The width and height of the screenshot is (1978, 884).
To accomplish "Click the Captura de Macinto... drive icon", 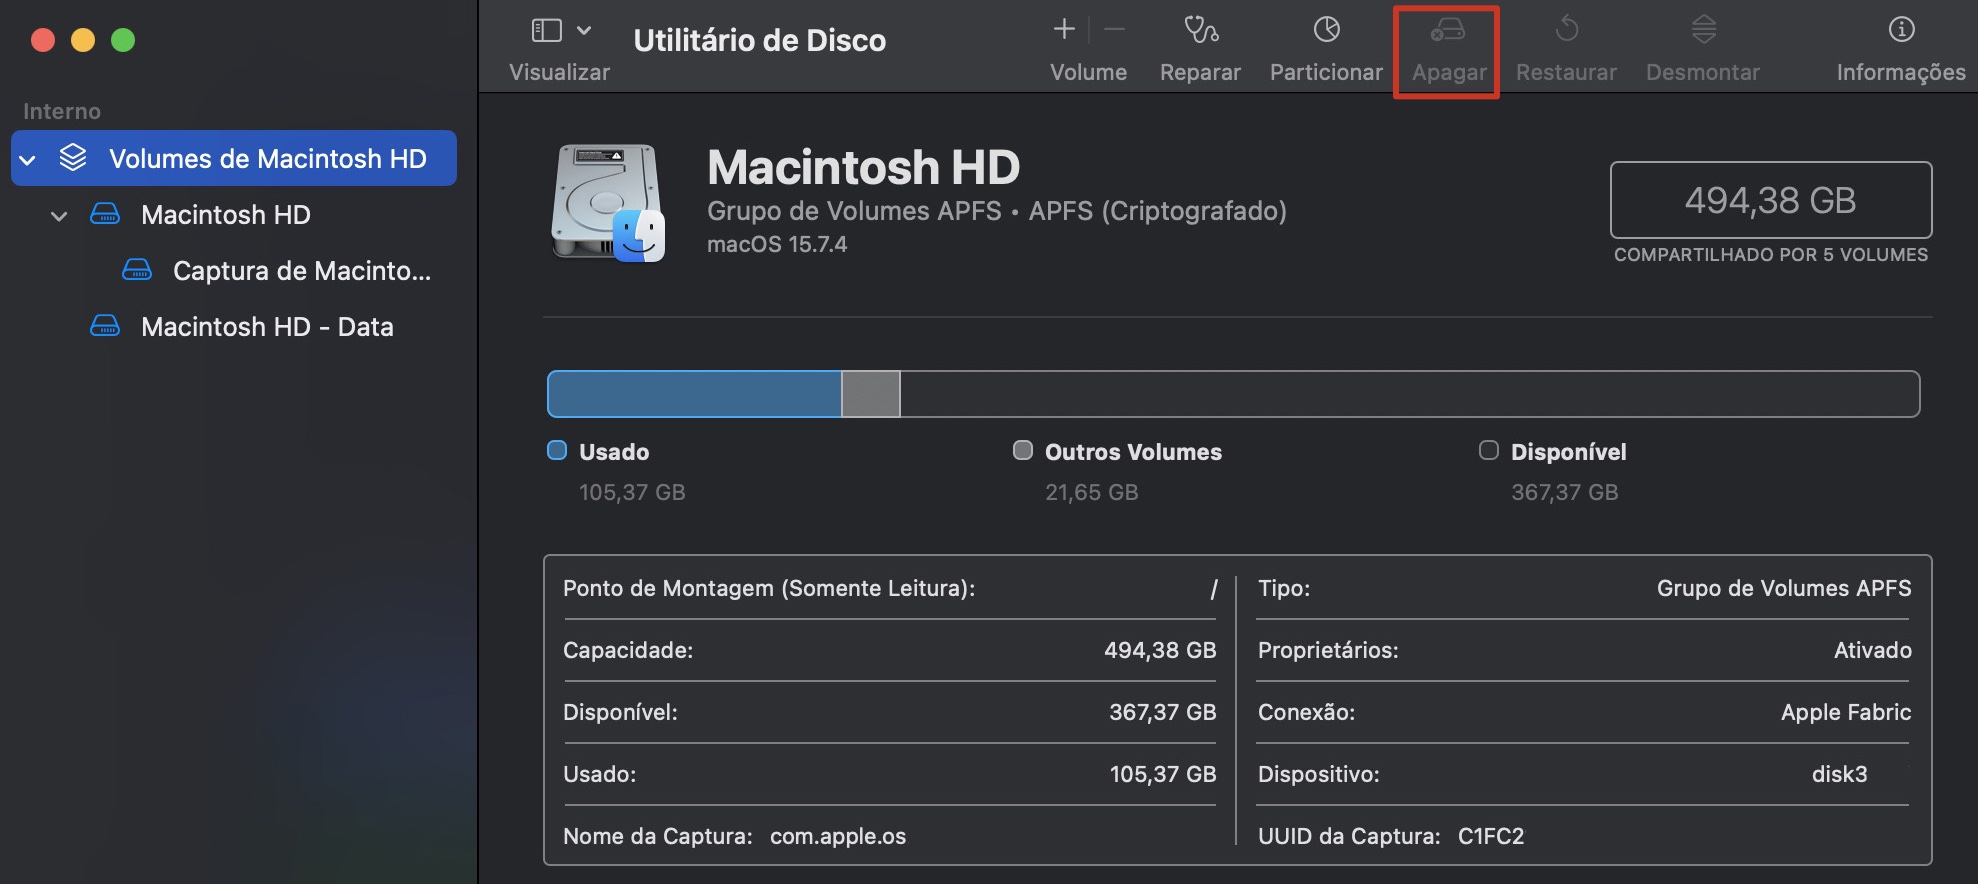I will (137, 270).
